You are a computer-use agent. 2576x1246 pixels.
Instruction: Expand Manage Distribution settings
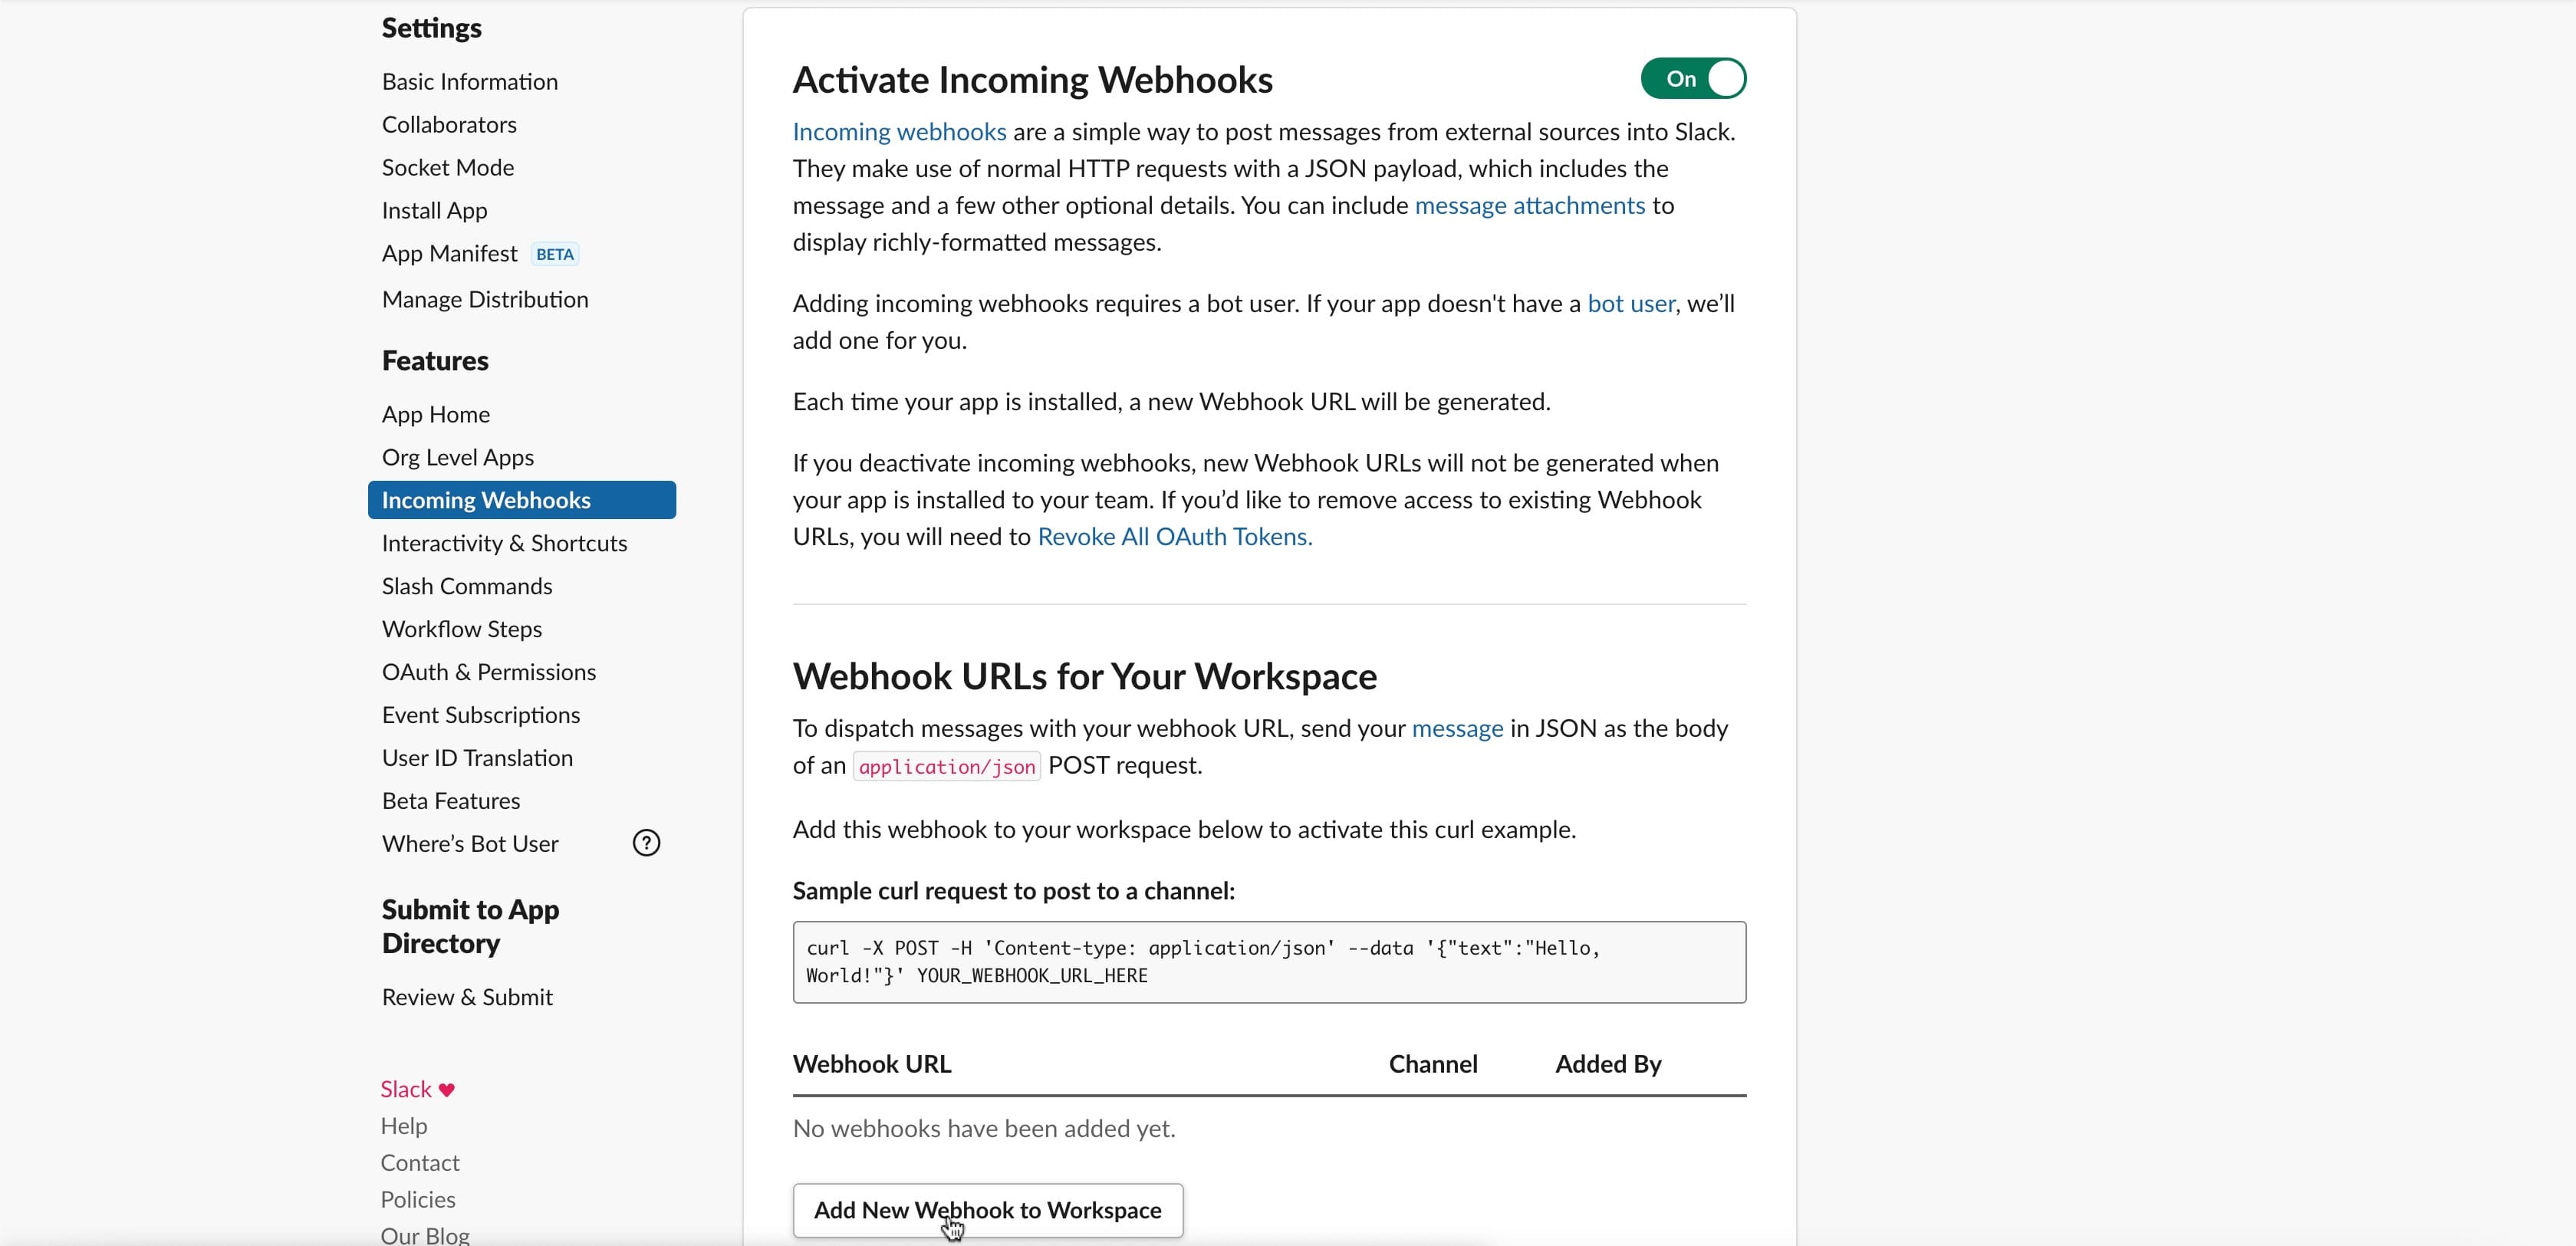point(485,299)
